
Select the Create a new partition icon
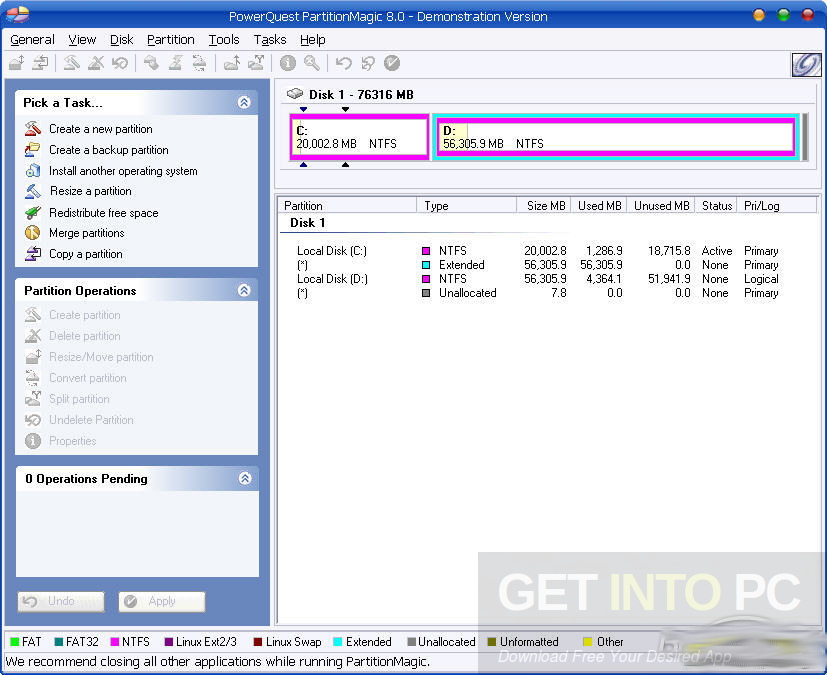[x=30, y=129]
